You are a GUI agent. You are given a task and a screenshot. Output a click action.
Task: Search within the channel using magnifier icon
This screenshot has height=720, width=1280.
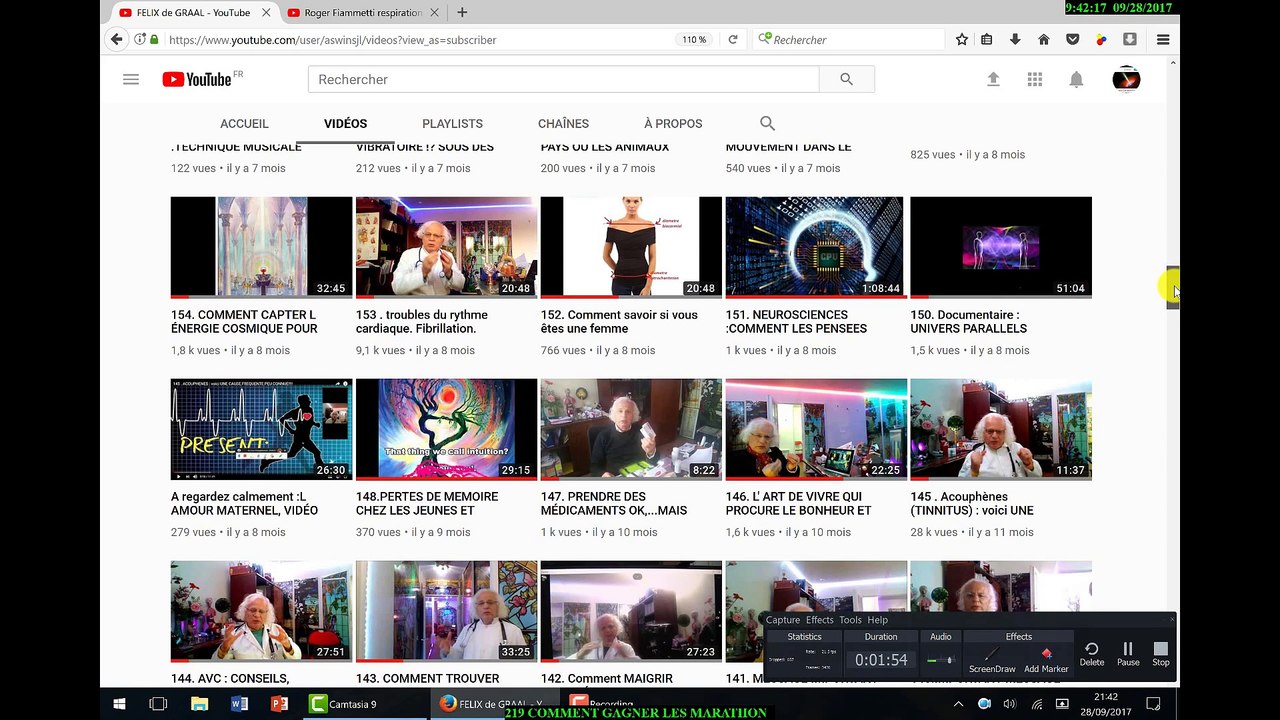(x=767, y=123)
